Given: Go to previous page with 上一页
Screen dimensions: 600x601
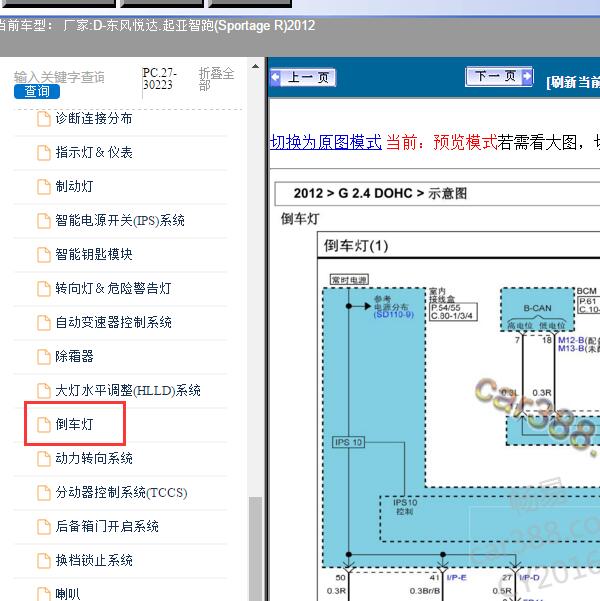Looking at the screenshot, I should coord(303,77).
